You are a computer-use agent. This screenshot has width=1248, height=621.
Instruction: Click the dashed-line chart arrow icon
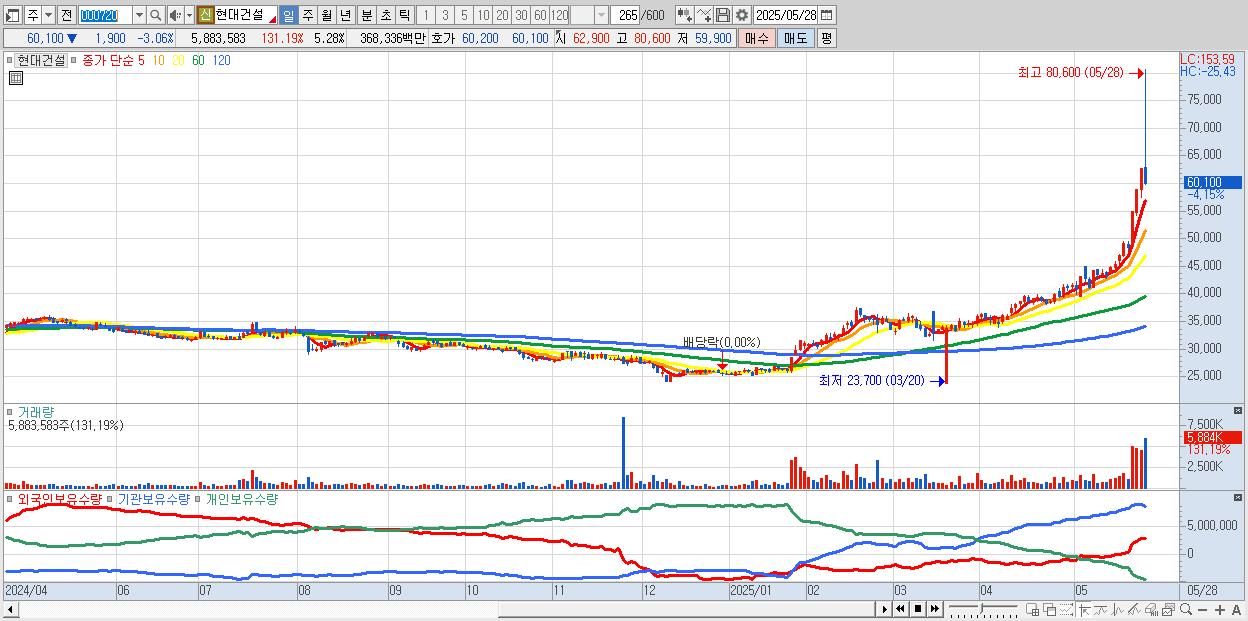point(1066,610)
